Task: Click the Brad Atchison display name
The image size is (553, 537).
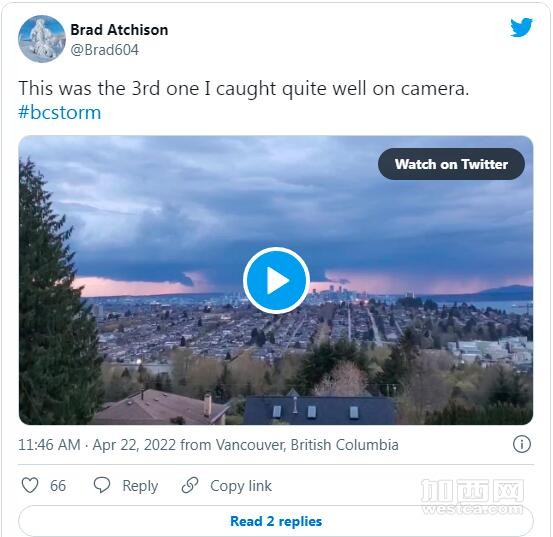Action: coord(119,30)
